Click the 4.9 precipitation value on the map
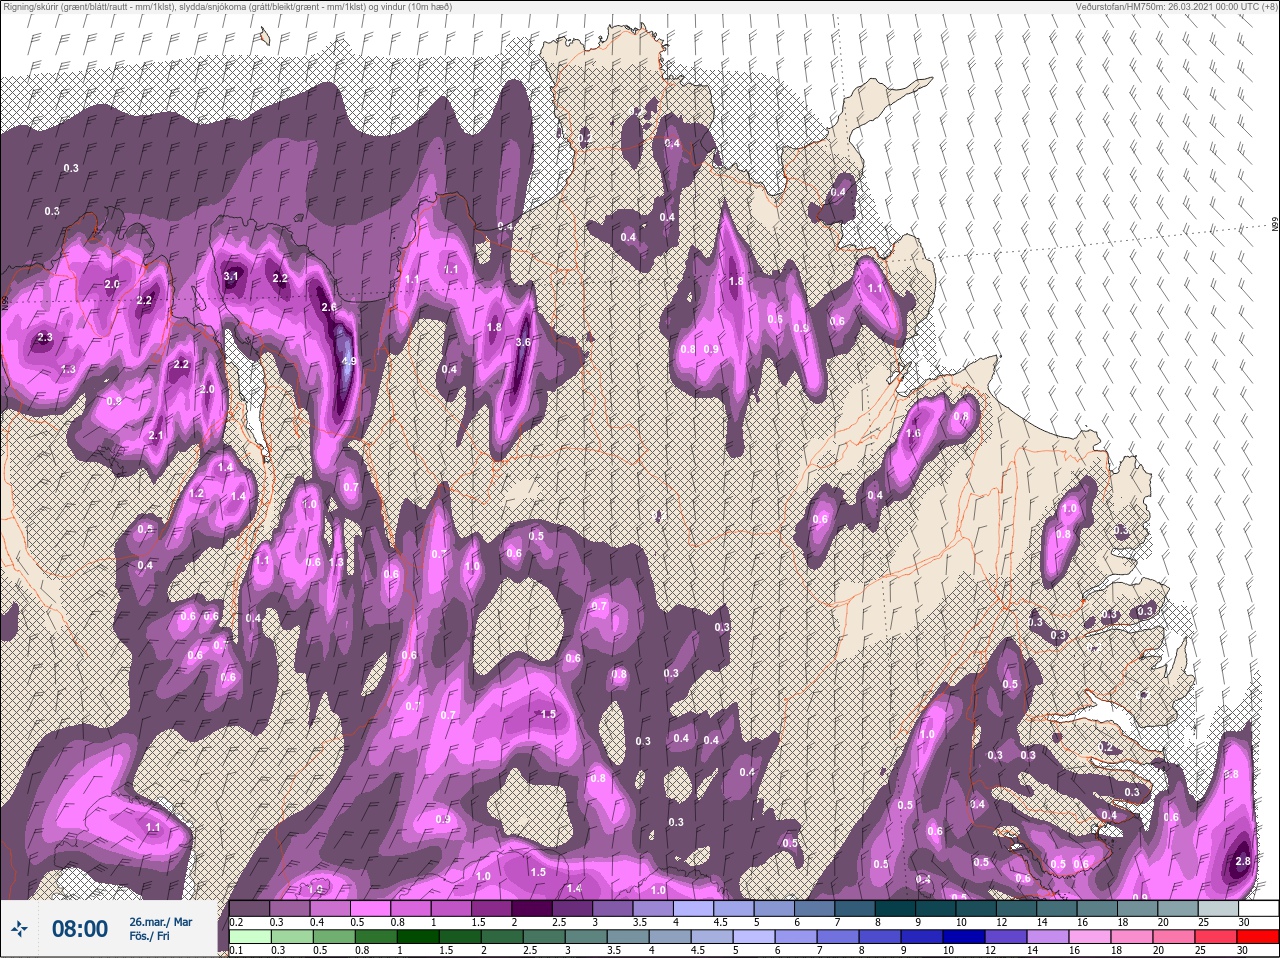The height and width of the screenshot is (958, 1280). (x=349, y=361)
